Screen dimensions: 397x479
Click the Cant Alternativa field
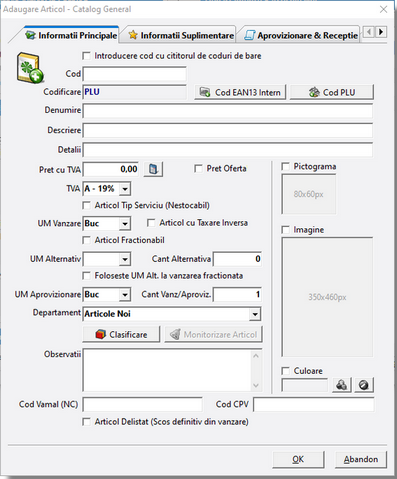point(237,259)
